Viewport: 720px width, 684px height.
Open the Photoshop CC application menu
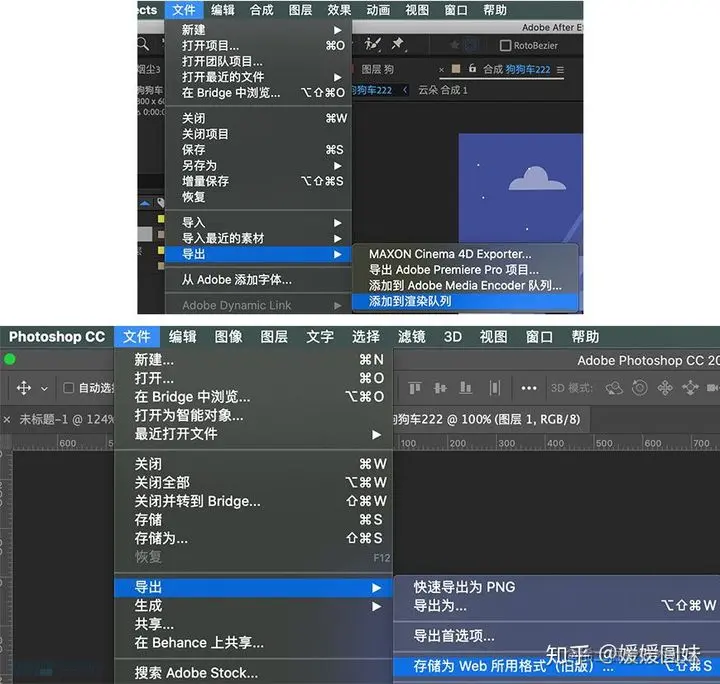(57, 337)
